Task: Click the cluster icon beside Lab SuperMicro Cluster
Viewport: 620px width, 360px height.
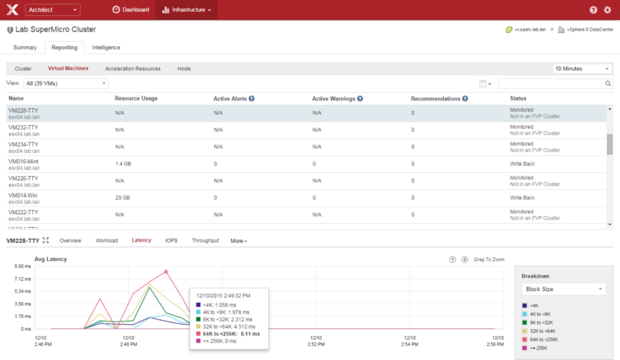Action: (x=10, y=30)
